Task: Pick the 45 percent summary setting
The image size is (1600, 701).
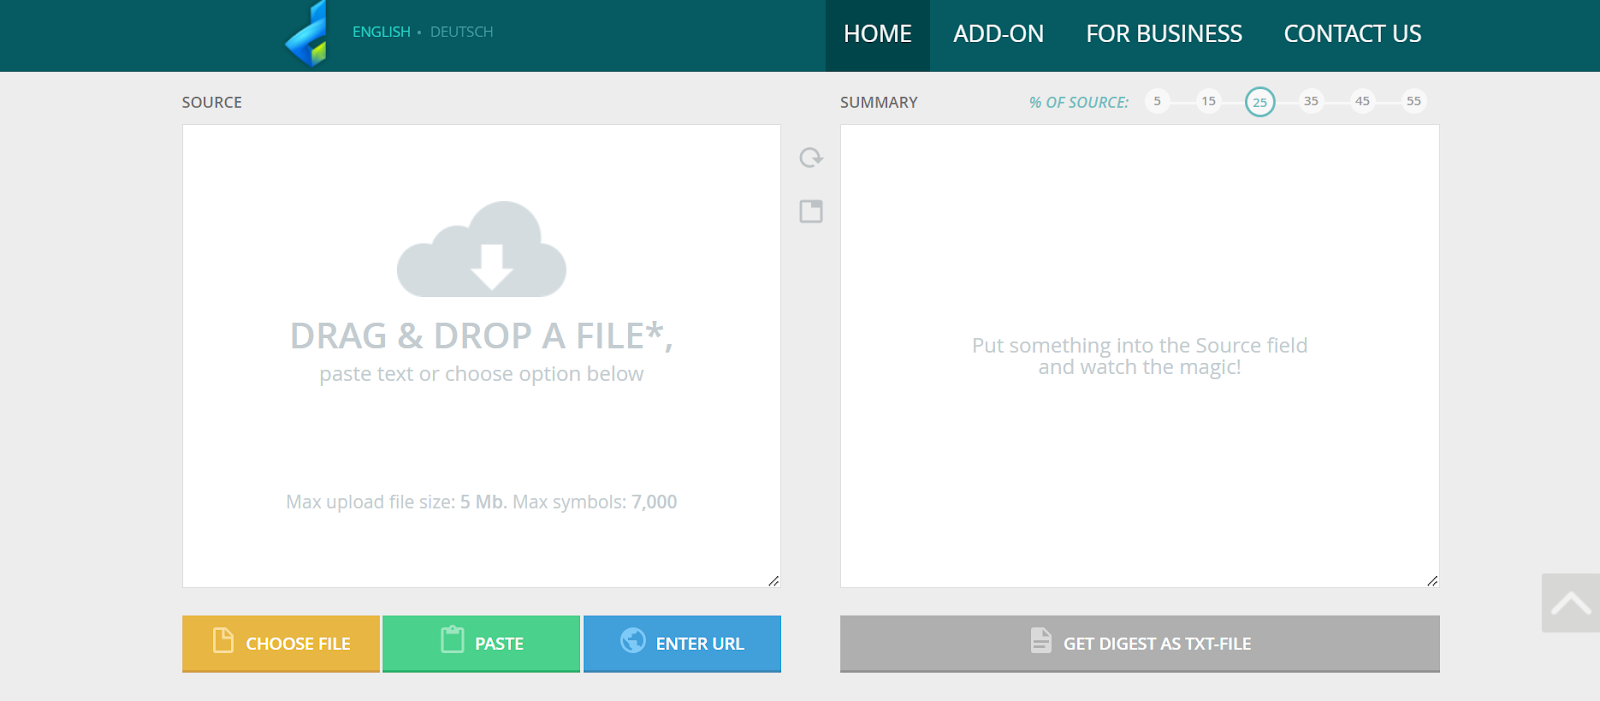Action: pos(1362,101)
